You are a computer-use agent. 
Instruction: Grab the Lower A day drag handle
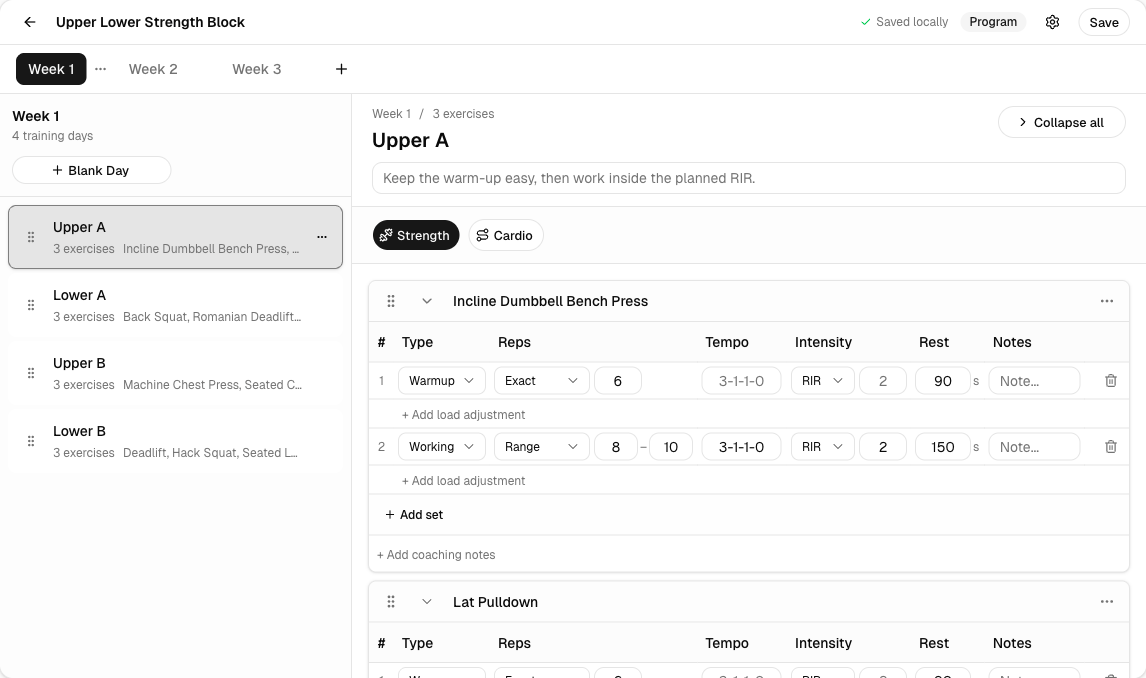point(31,305)
